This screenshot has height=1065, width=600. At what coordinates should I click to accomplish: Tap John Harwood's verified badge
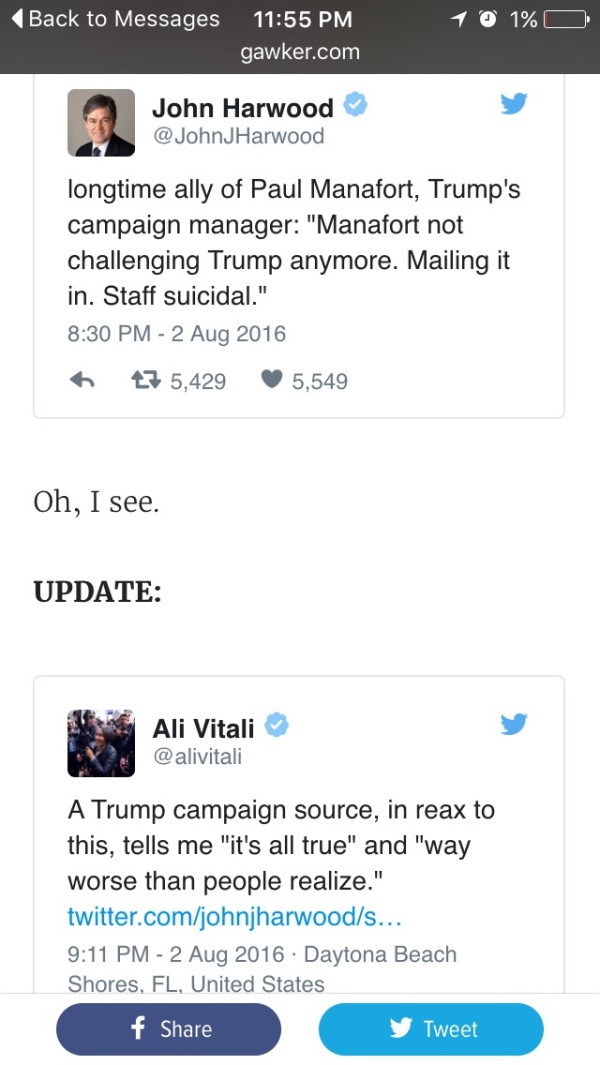[x=356, y=106]
